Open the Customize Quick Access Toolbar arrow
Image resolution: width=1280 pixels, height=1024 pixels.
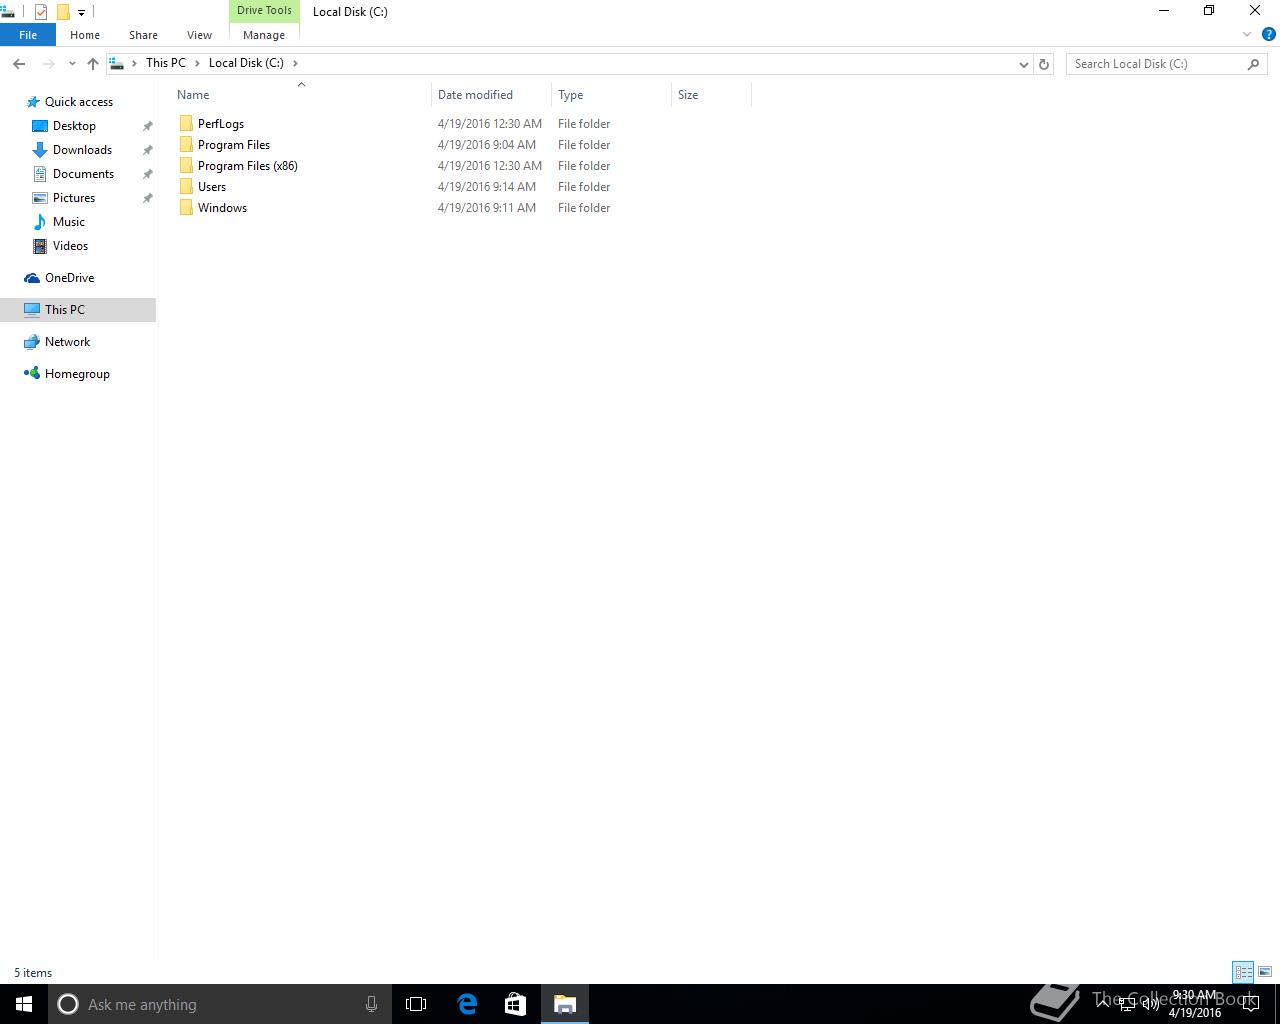tap(81, 13)
